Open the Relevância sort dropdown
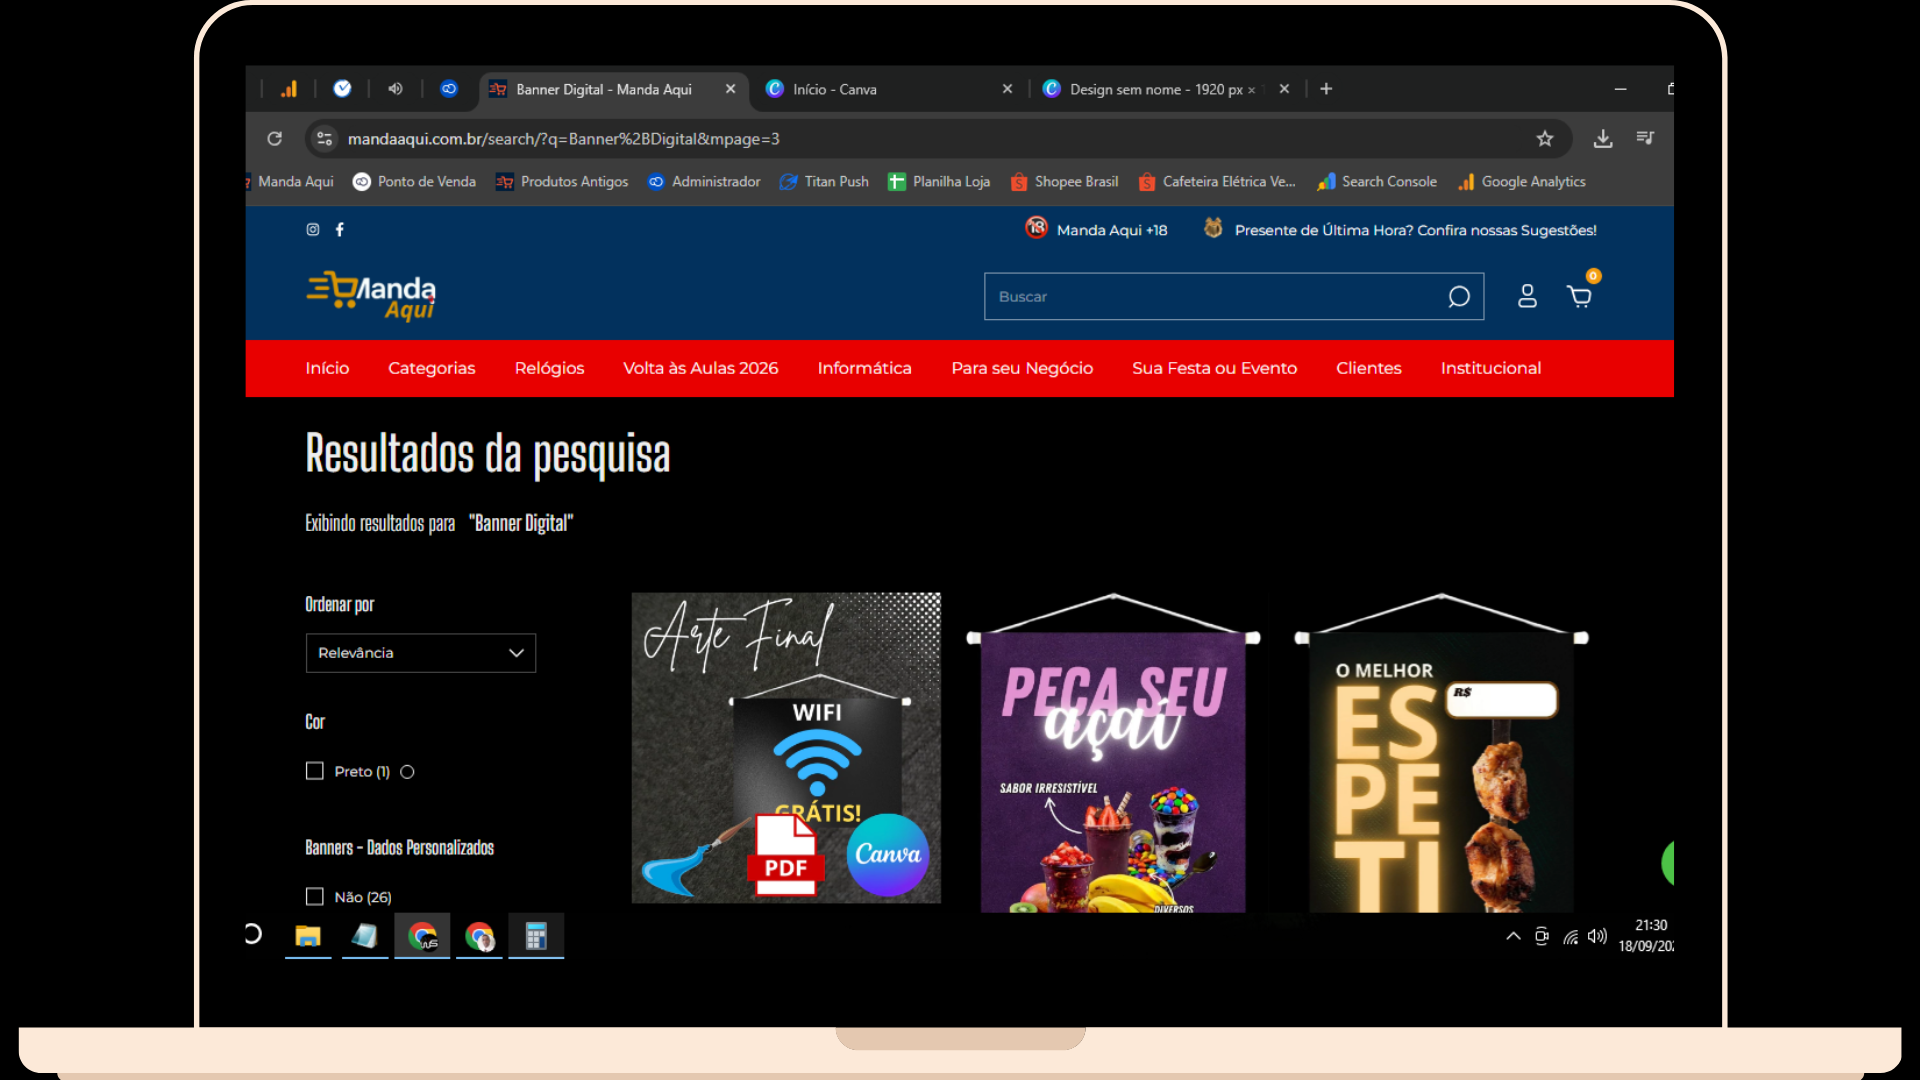The width and height of the screenshot is (1920, 1080). 421,653
